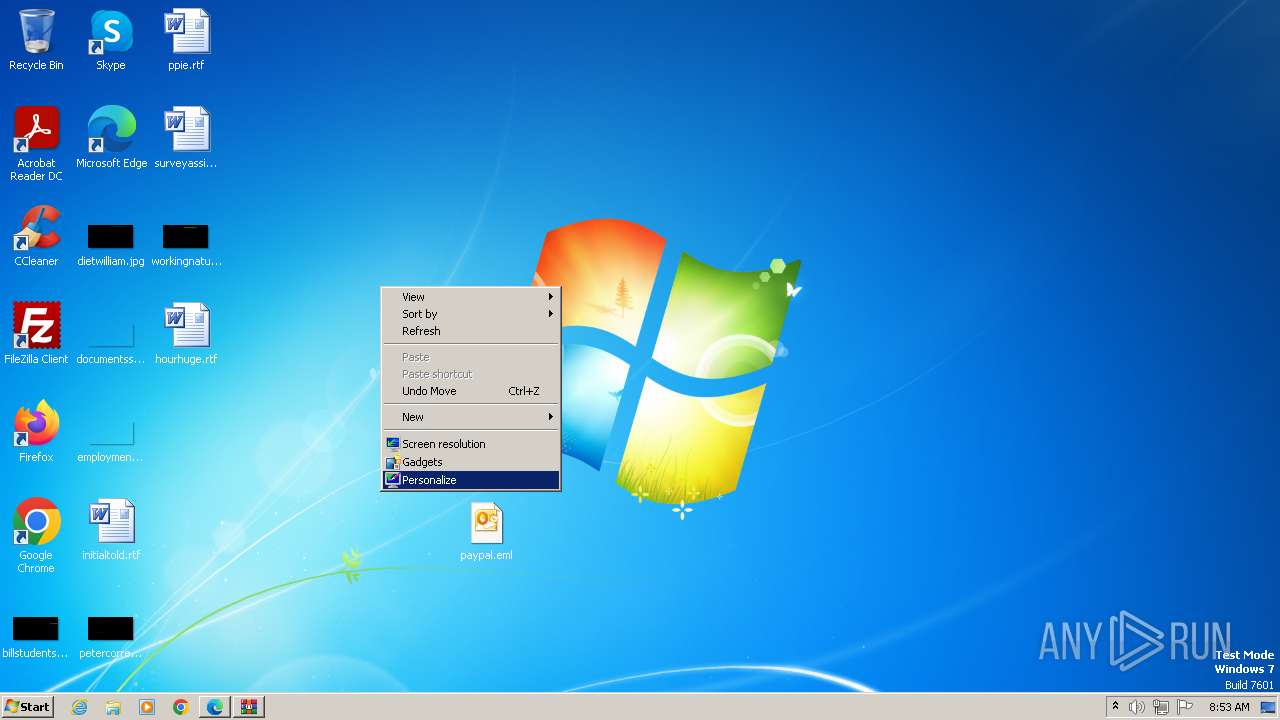Select the petercorre... file icon
1280x720 pixels.
111,638
